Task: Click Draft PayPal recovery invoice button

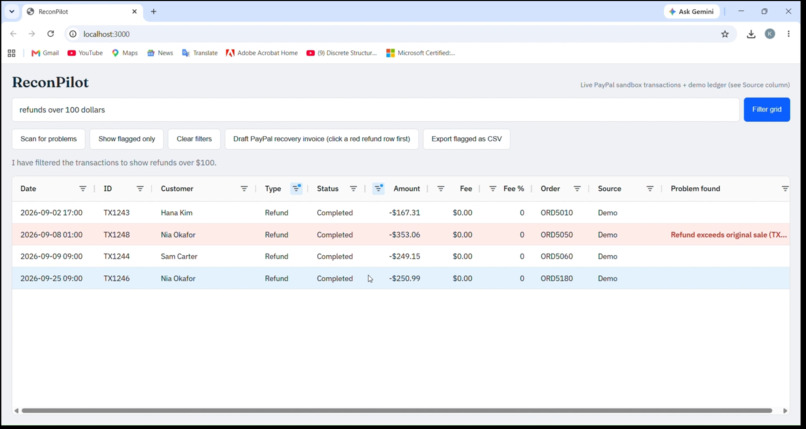Action: [x=322, y=139]
